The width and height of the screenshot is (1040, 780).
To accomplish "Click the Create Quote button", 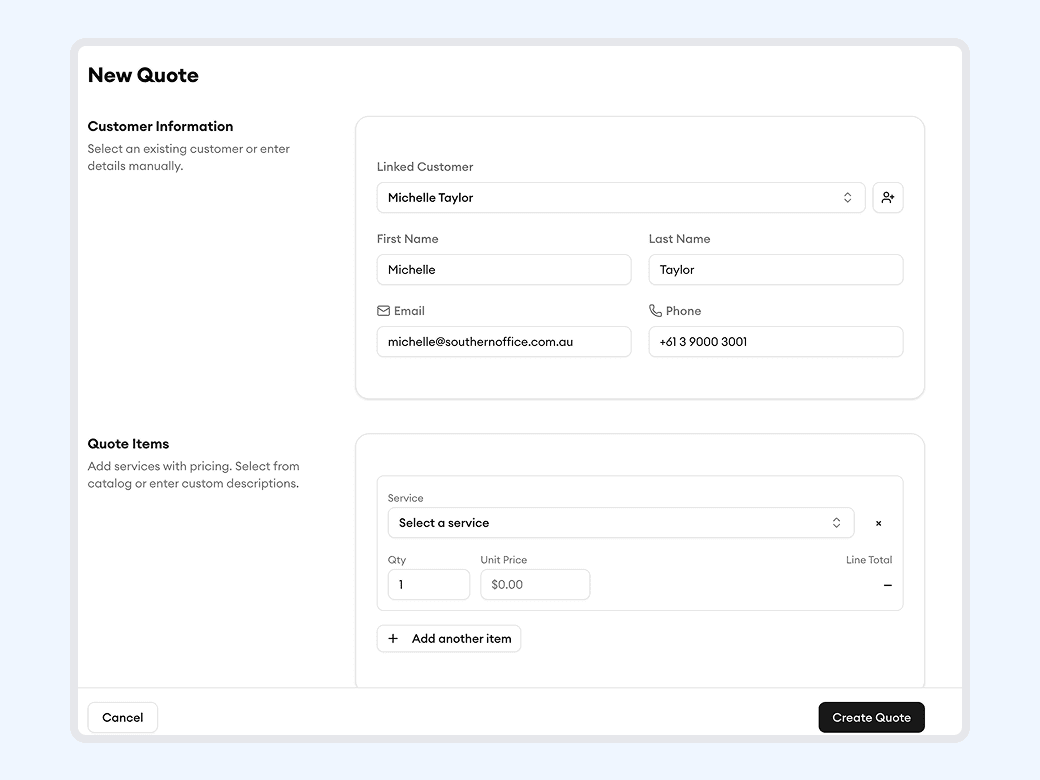I will (x=871, y=717).
